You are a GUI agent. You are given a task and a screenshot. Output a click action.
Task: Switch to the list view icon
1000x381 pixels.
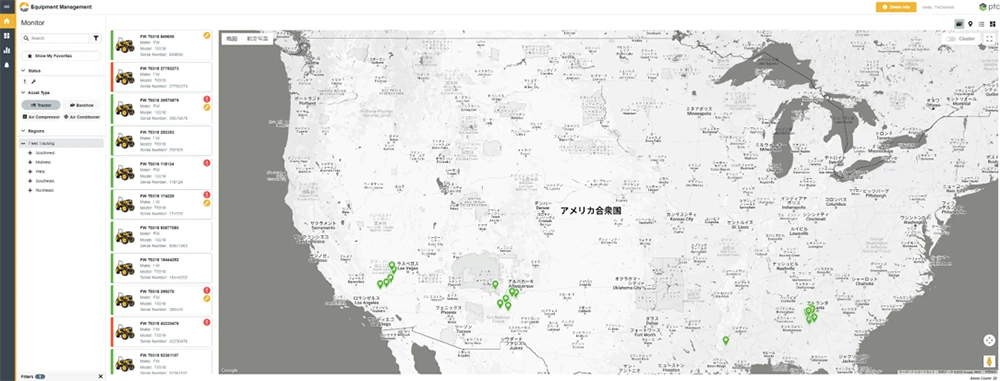pyautogui.click(x=981, y=24)
